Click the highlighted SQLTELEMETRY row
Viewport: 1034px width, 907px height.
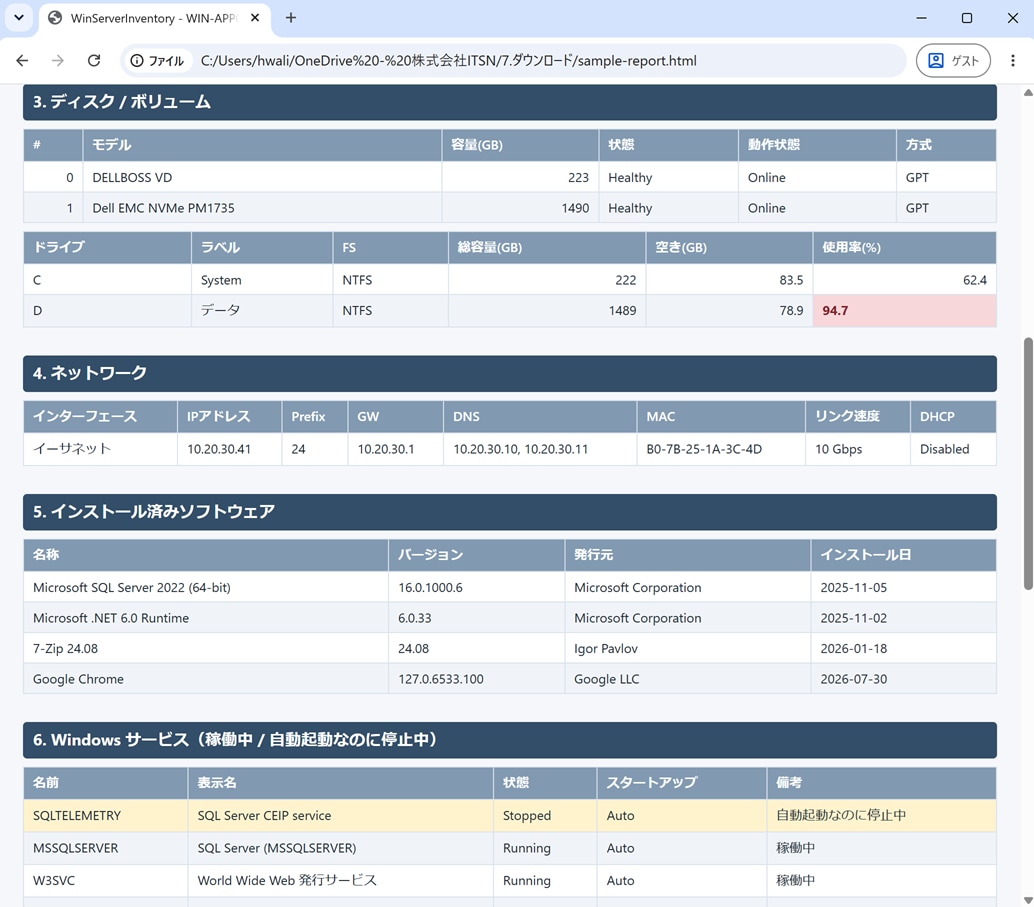[x=510, y=815]
